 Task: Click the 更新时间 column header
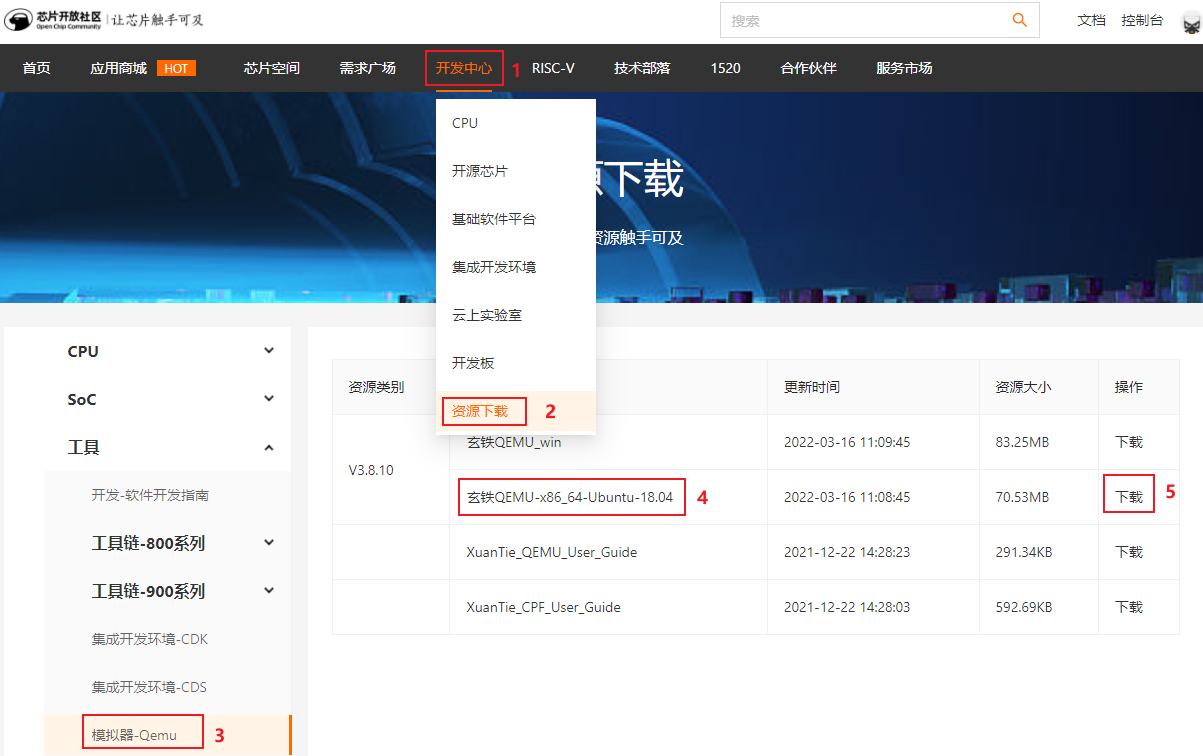[x=812, y=387]
